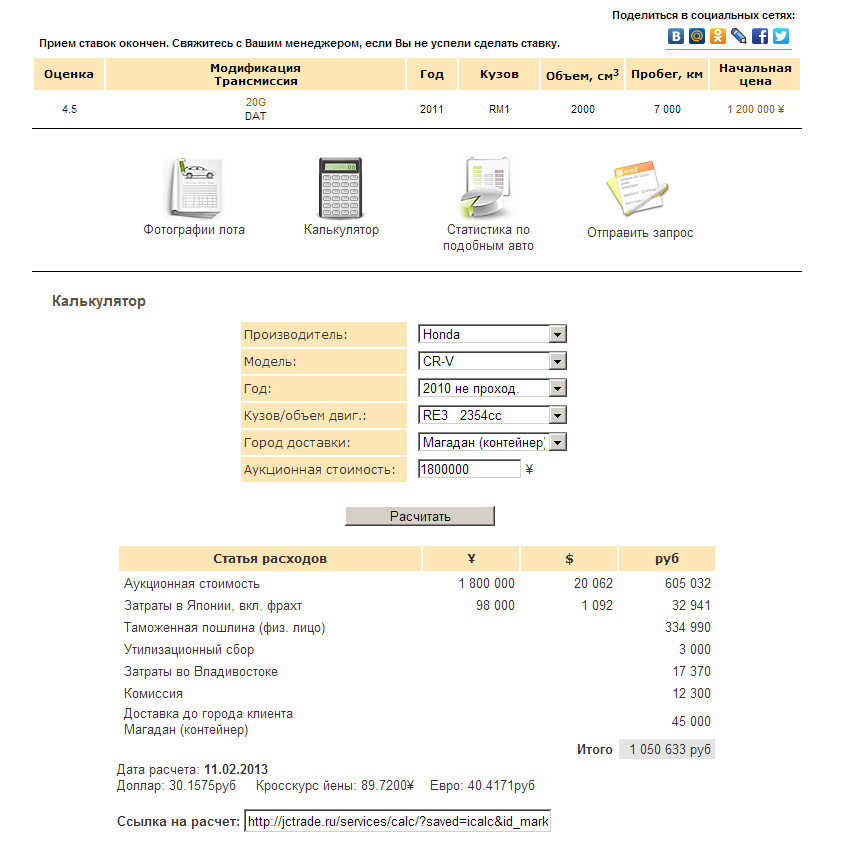The image size is (853, 846).
Task: Open statistics for similar cars icon
Action: (x=488, y=187)
